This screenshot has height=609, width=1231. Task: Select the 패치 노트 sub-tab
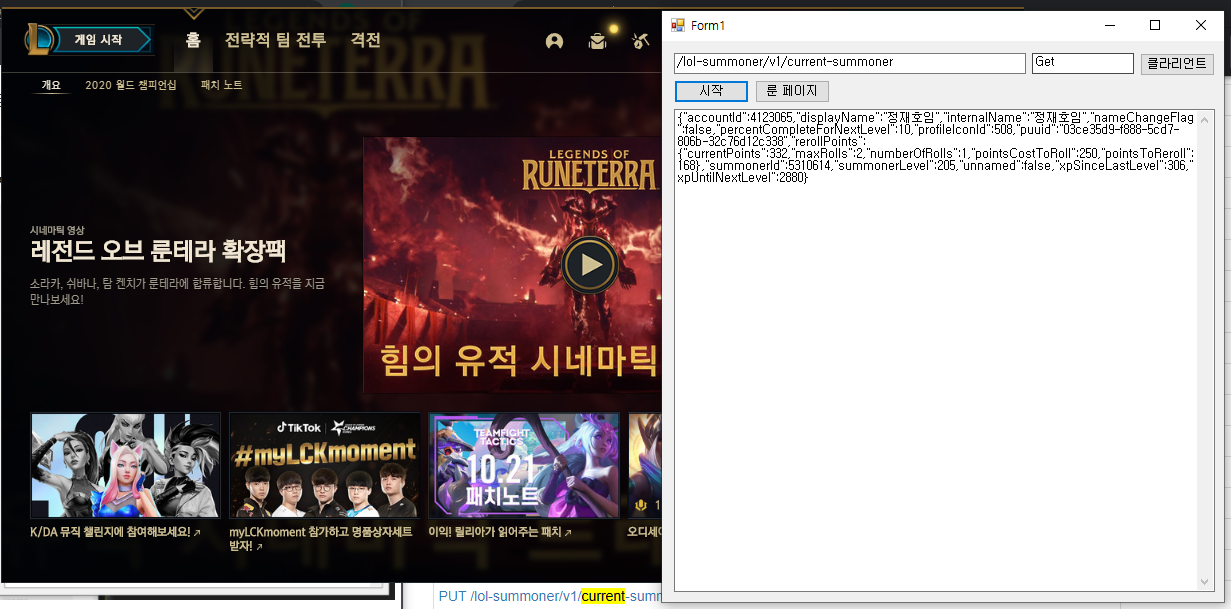[221, 86]
